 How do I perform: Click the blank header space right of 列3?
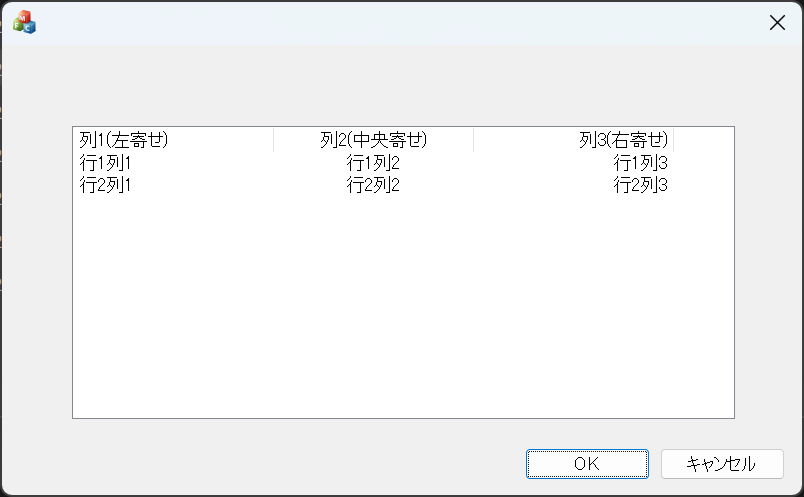click(x=704, y=140)
